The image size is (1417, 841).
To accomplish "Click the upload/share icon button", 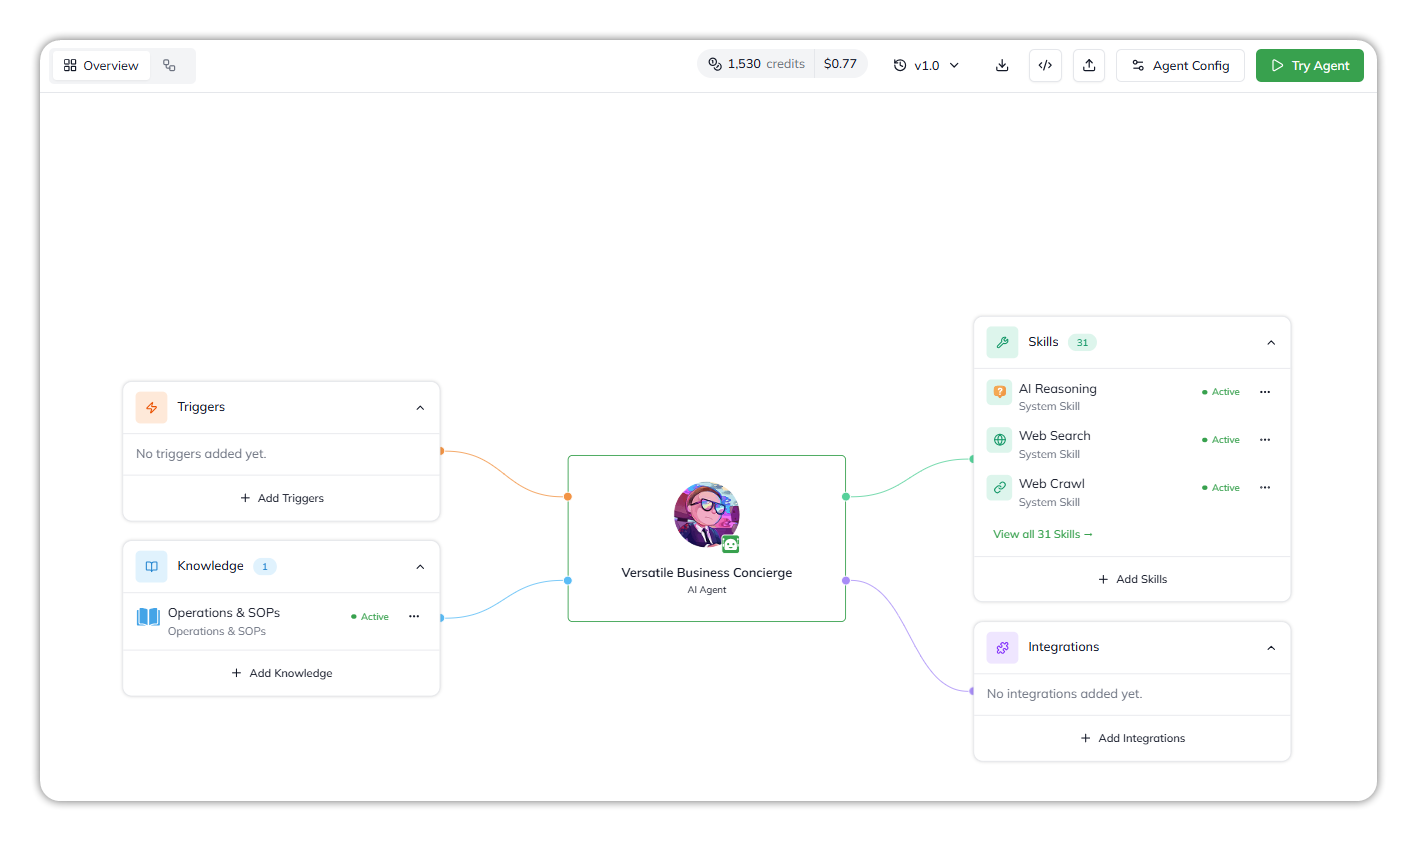I will coord(1089,66).
